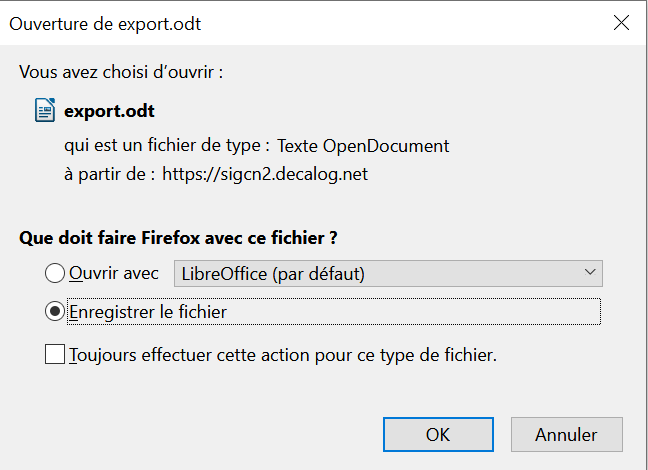Screen dimensions: 648x470
Task: Click the dialog title bar Ouverture de export.odt
Action: (105, 24)
